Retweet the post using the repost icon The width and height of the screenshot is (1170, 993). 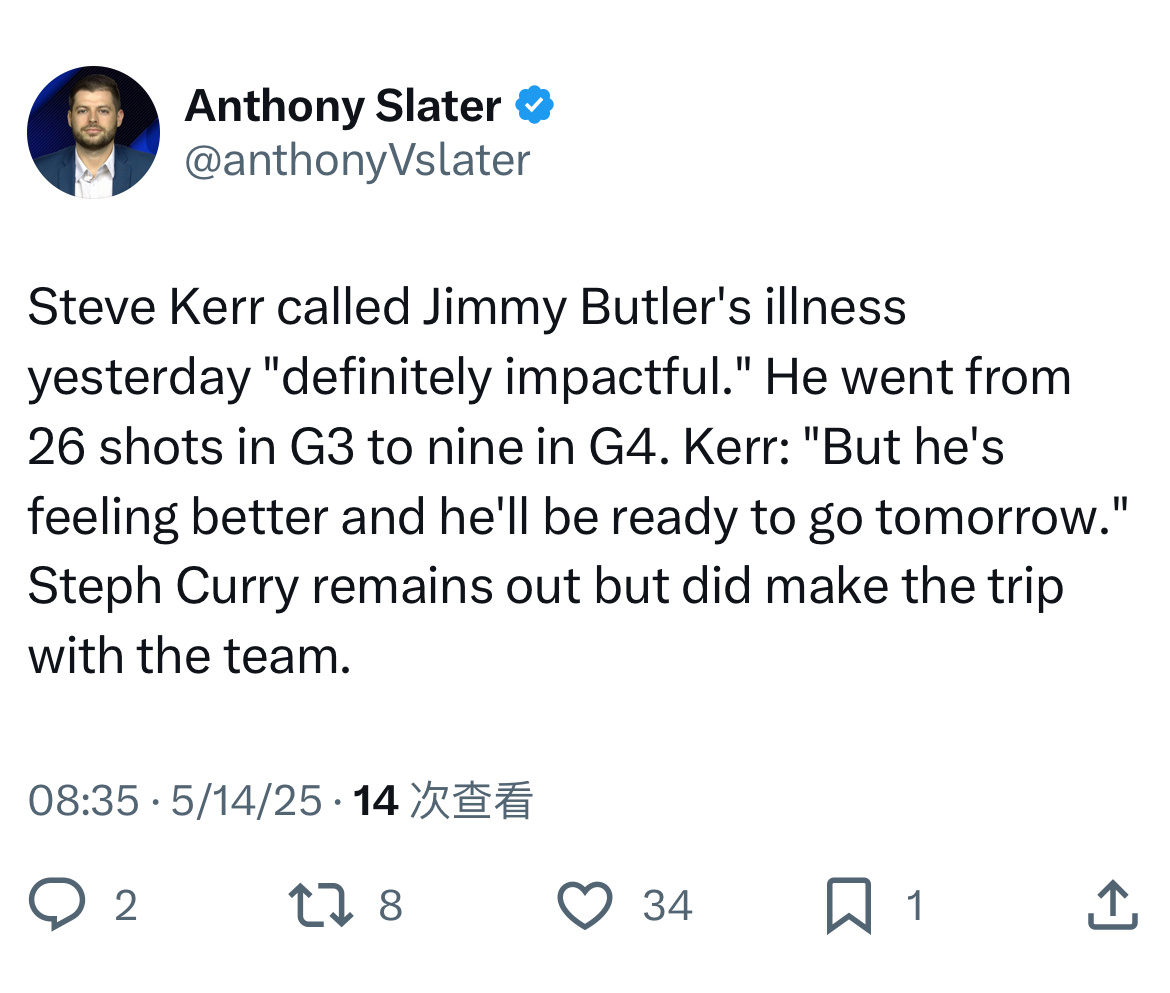coord(321,905)
